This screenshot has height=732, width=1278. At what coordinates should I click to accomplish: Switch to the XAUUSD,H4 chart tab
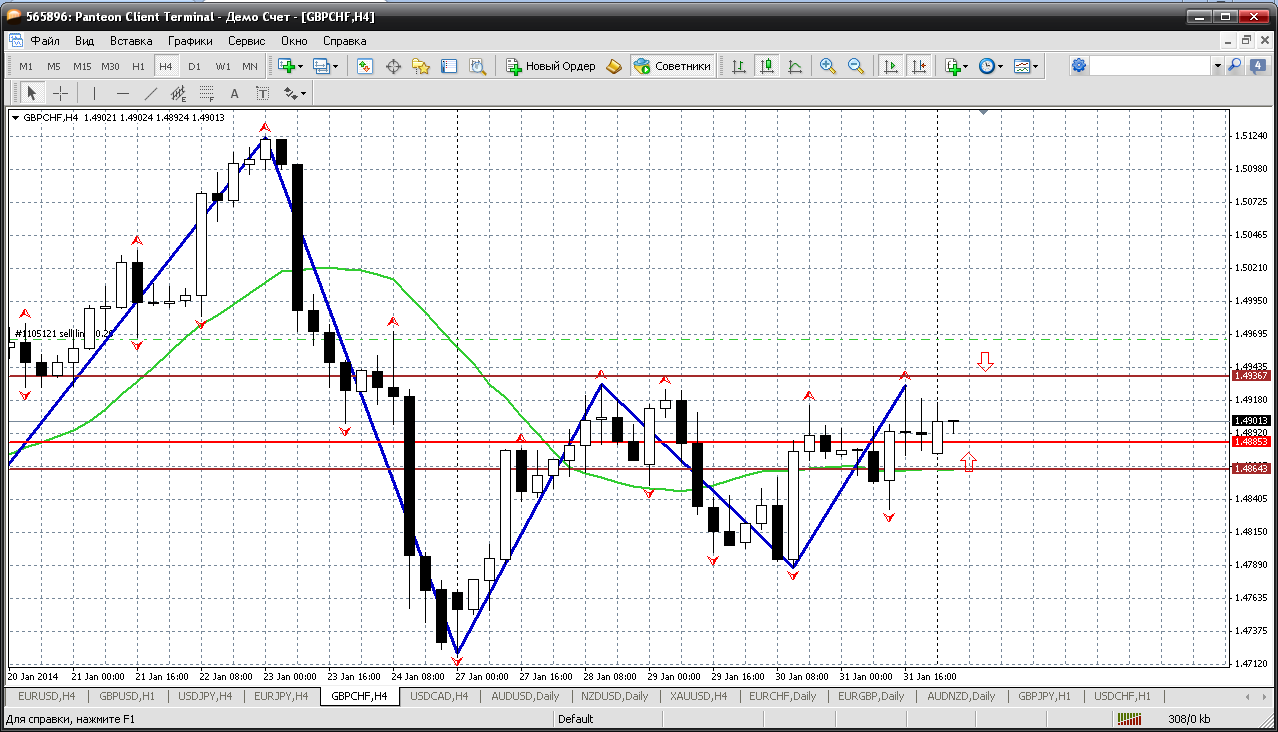pyautogui.click(x=698, y=696)
